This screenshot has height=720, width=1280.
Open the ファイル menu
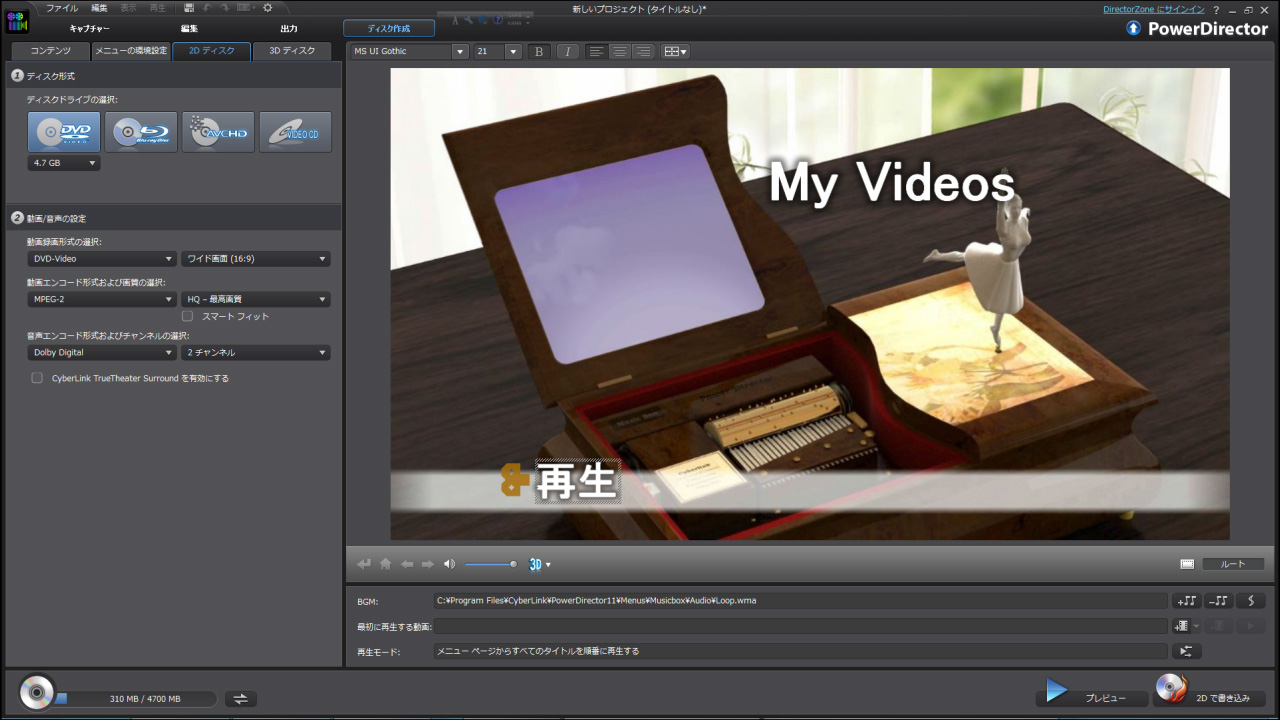(62, 8)
